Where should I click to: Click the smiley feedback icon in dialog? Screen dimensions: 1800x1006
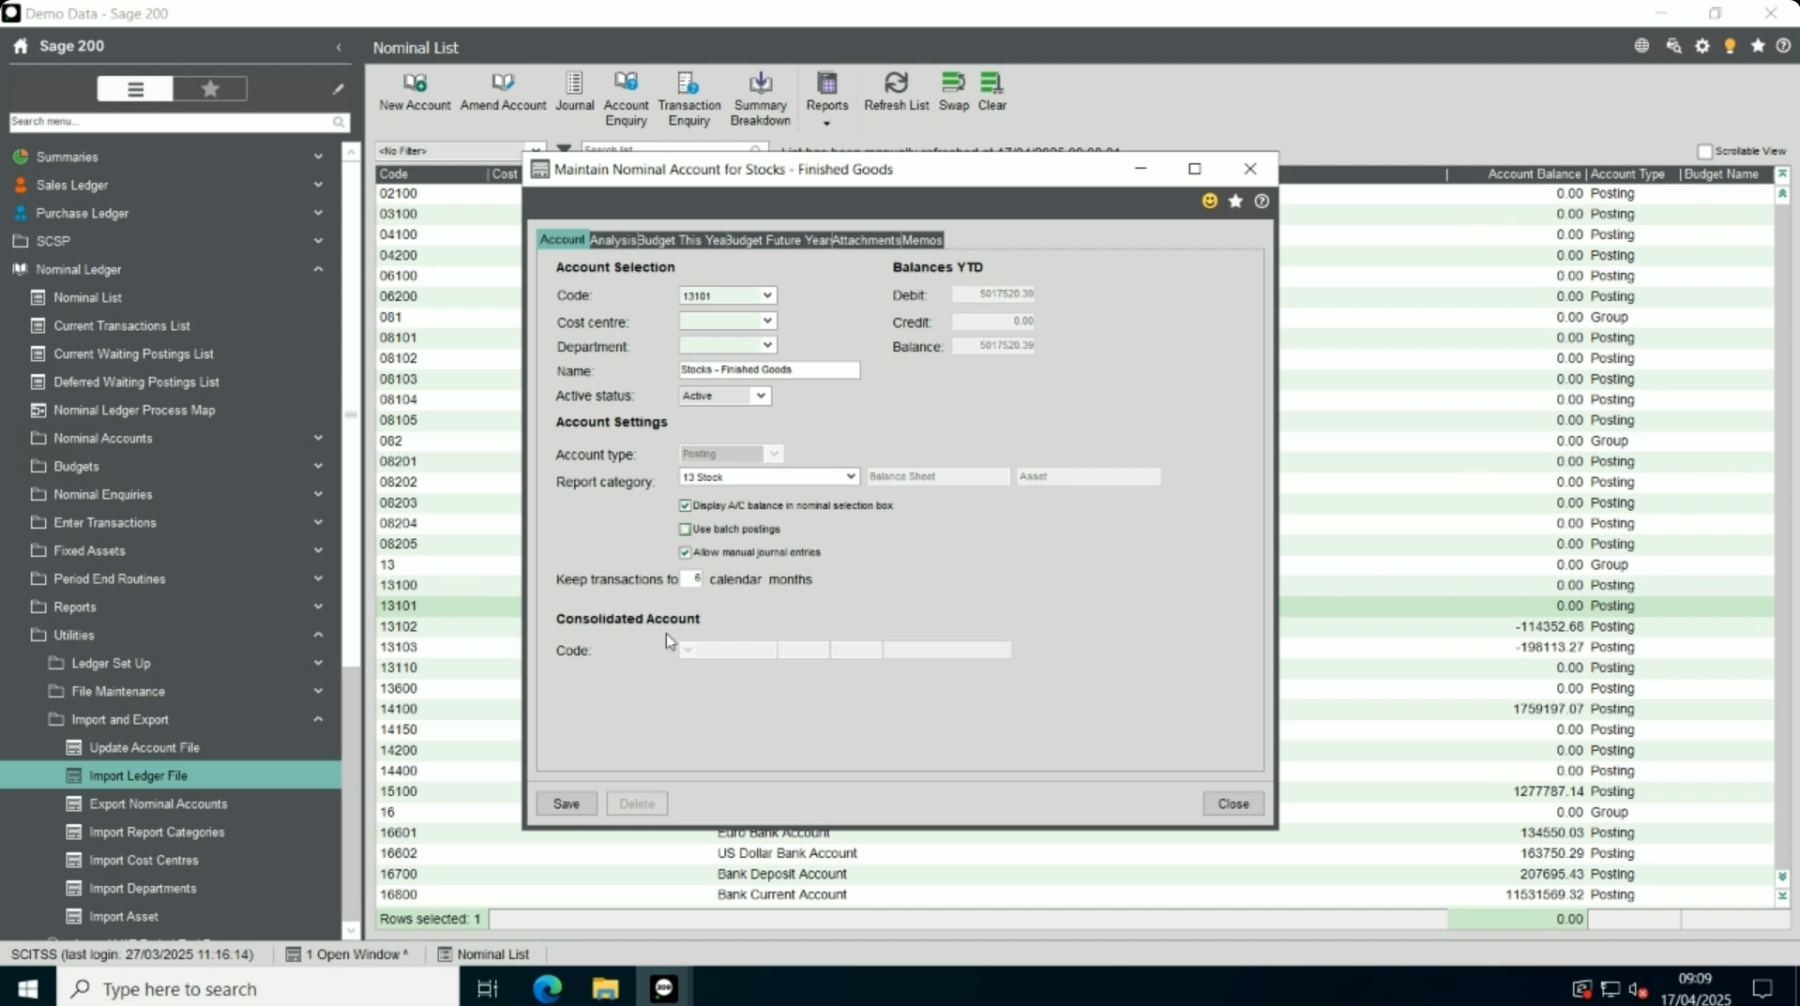1210,201
